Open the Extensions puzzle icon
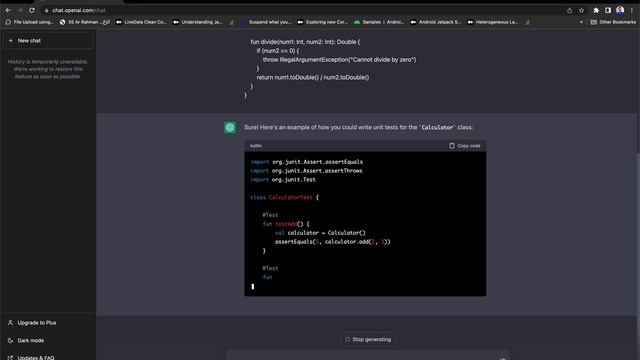The image size is (640, 360). coord(596,10)
